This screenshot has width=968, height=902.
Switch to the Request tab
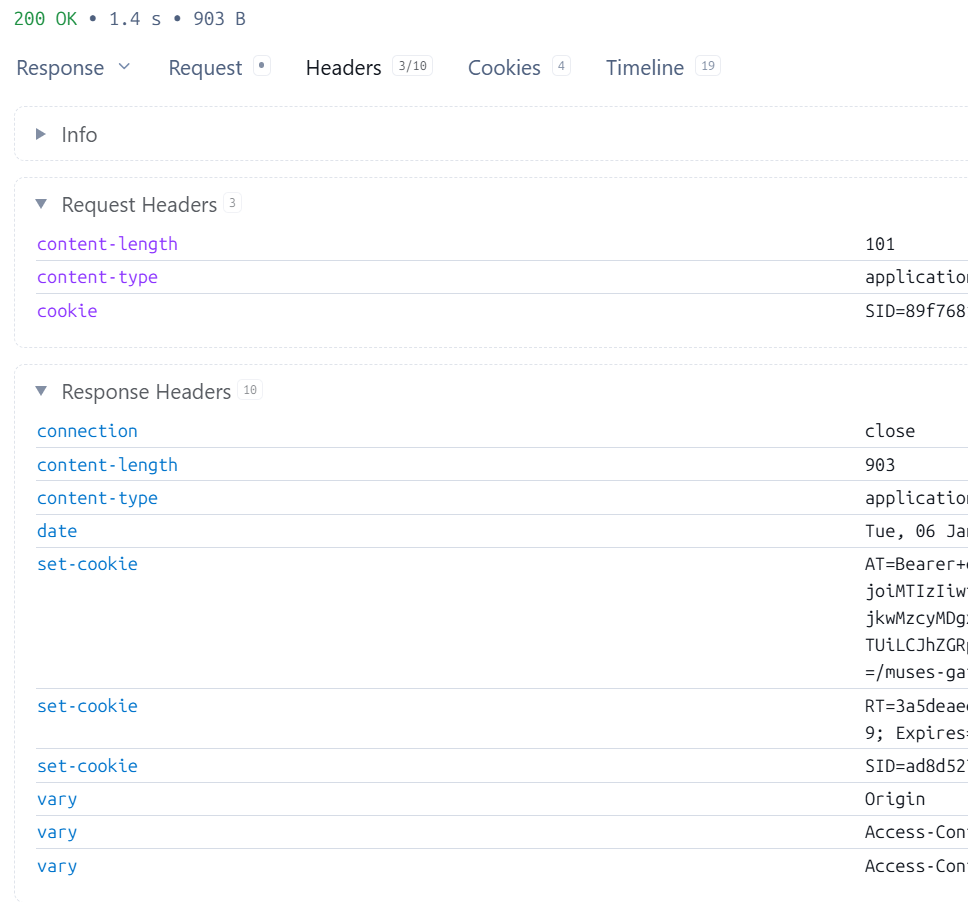point(205,68)
